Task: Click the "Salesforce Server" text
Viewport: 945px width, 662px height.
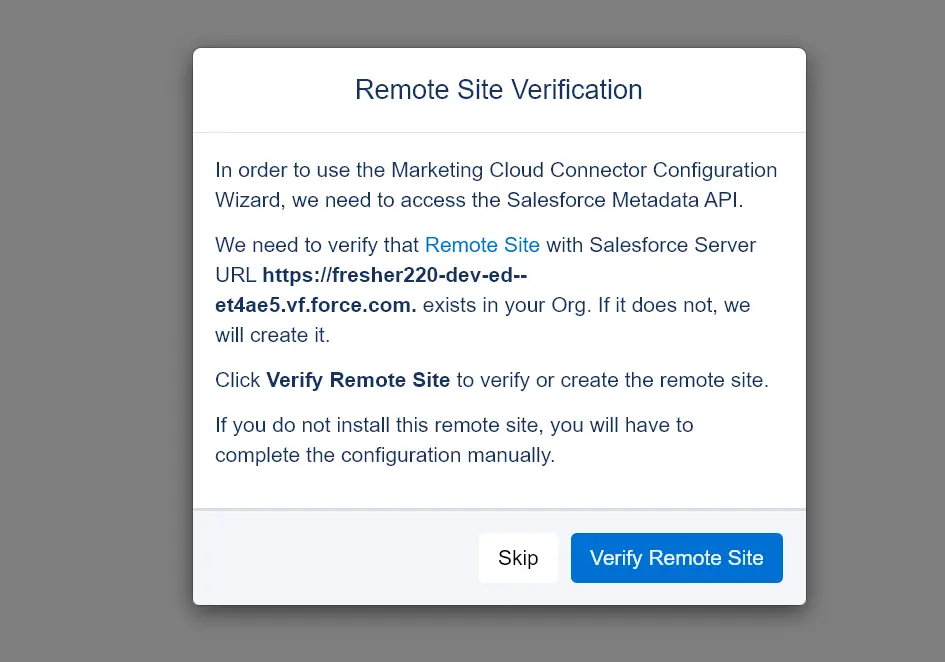Action: click(672, 245)
